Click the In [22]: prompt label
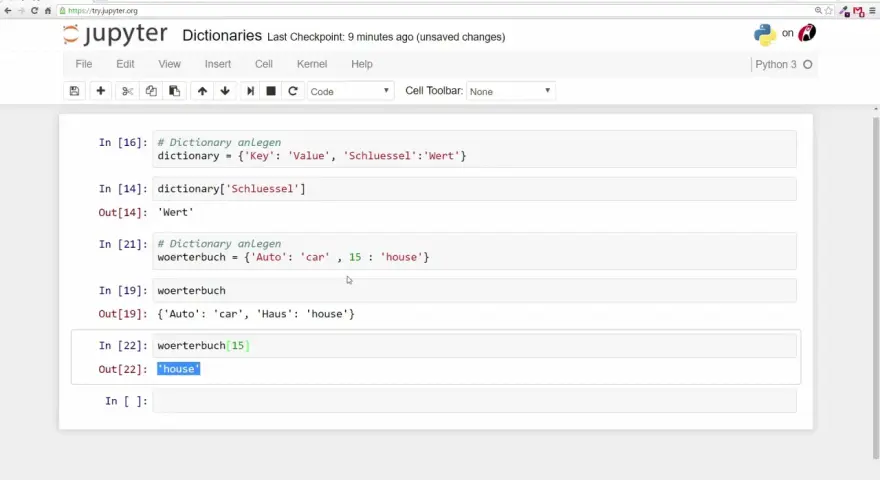880x480 pixels. pyautogui.click(x=123, y=345)
